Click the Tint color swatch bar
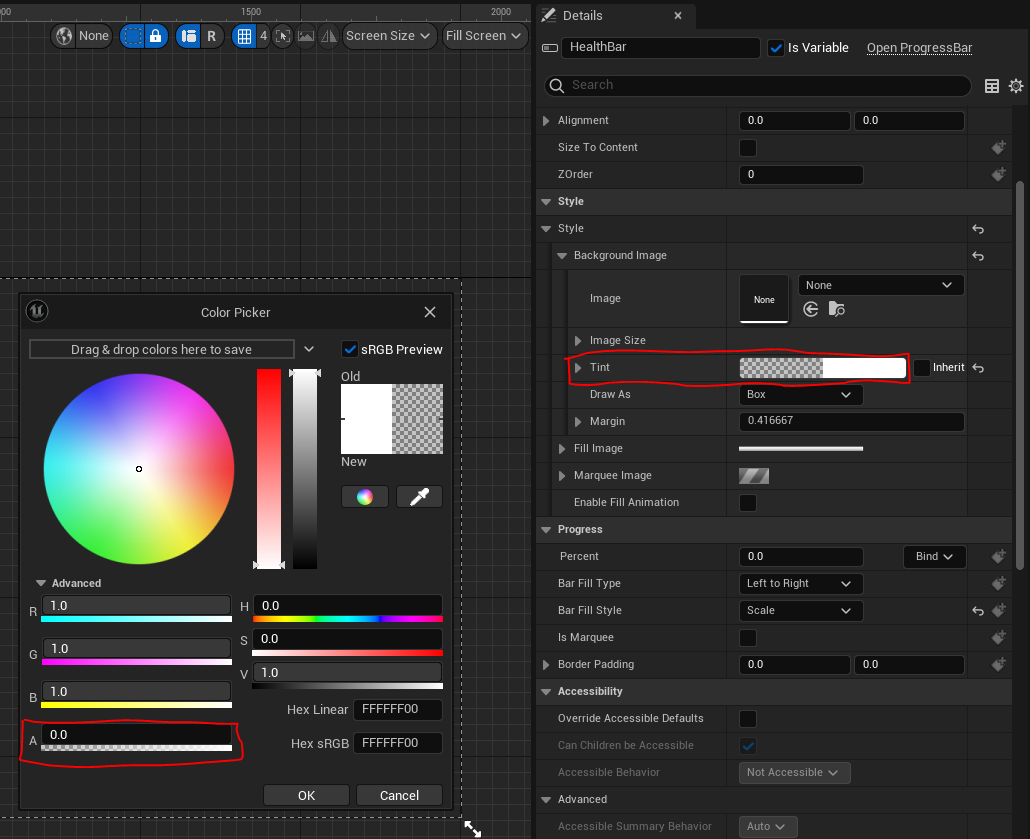This screenshot has height=839, width=1030. (822, 368)
